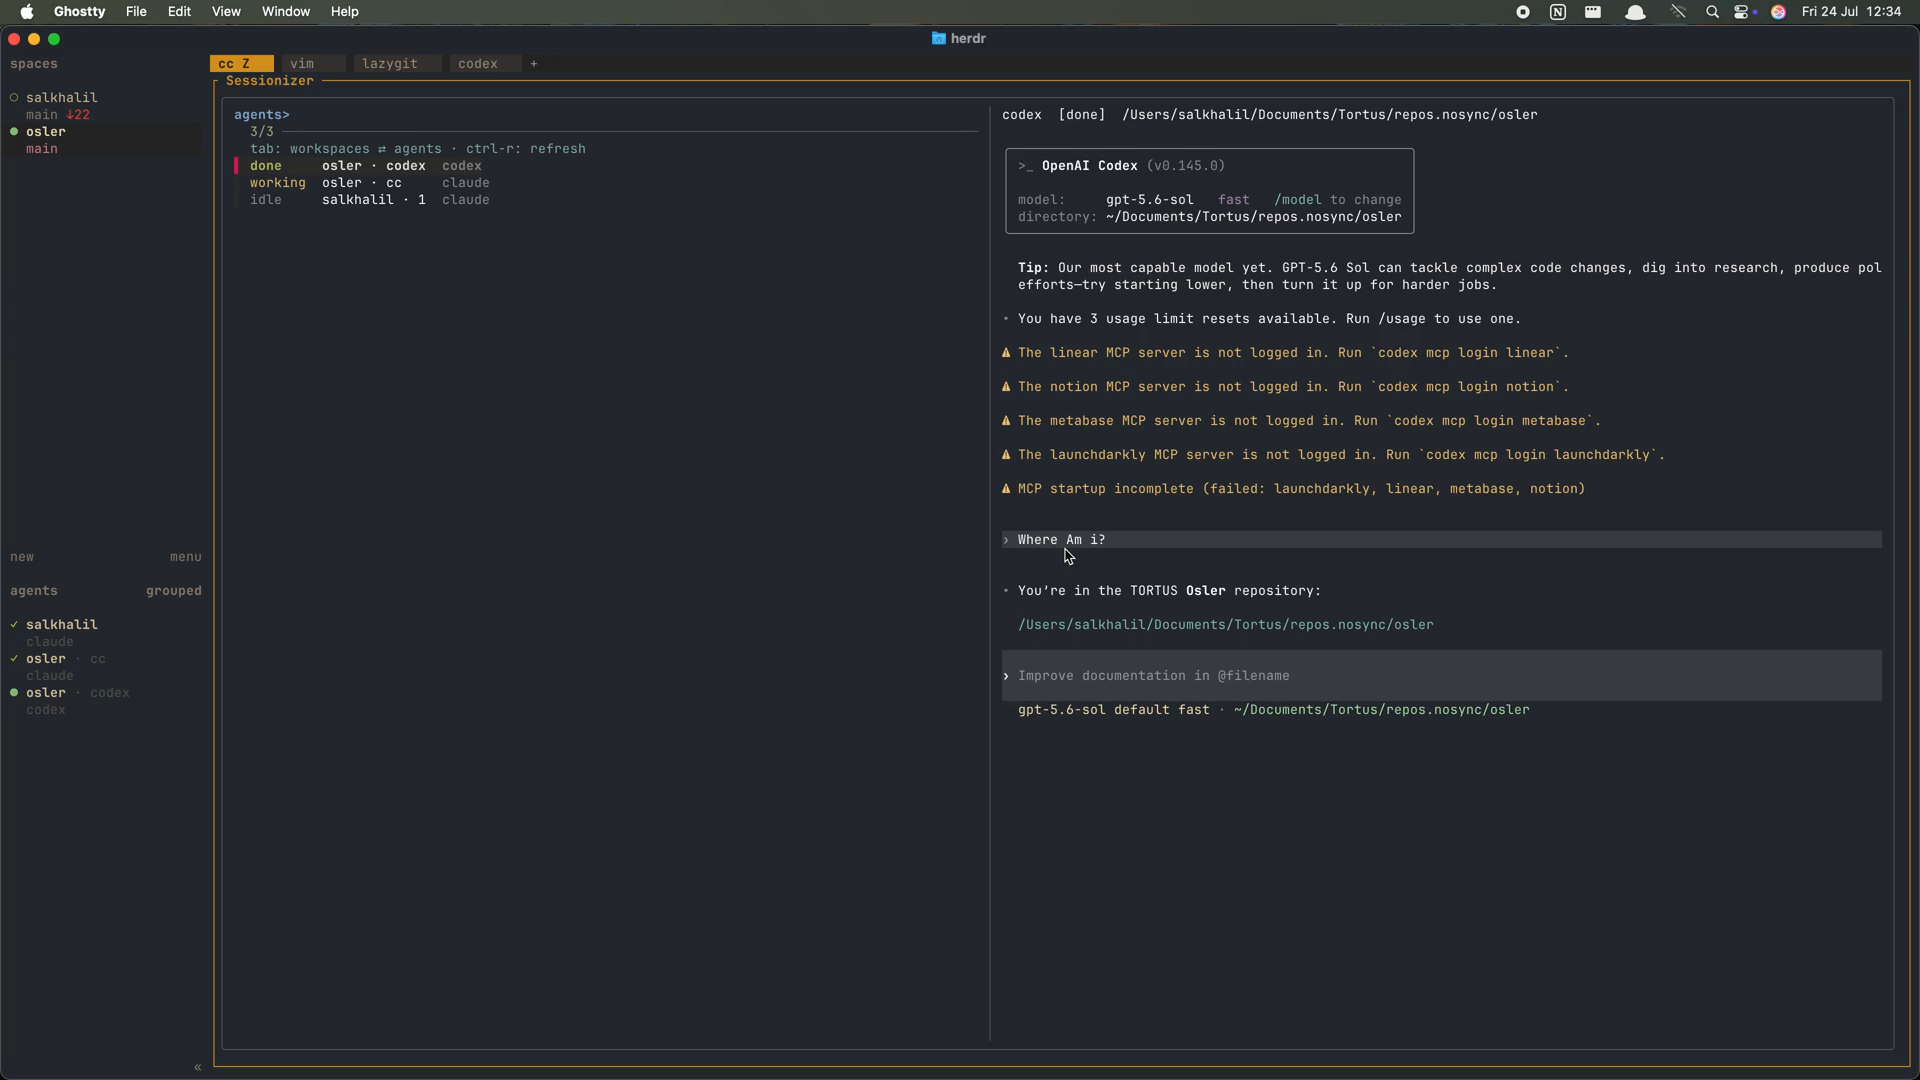Screen dimensions: 1920x1080
Task: Select the osler space with the green dot
Action: coord(46,131)
